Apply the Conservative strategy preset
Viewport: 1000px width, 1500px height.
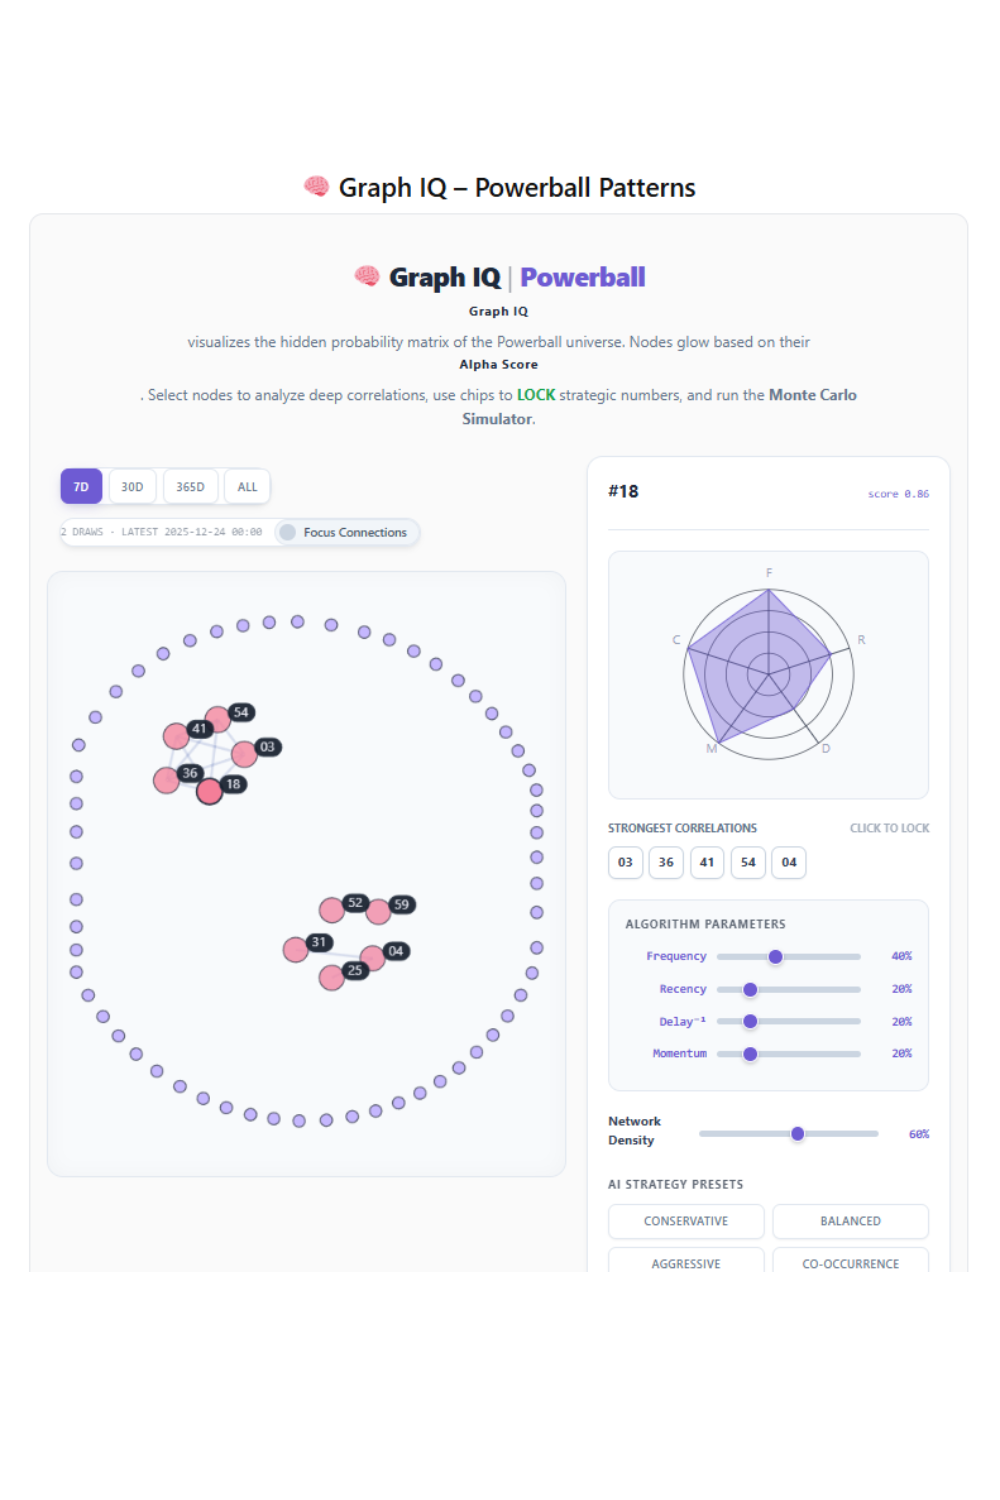coord(685,1221)
